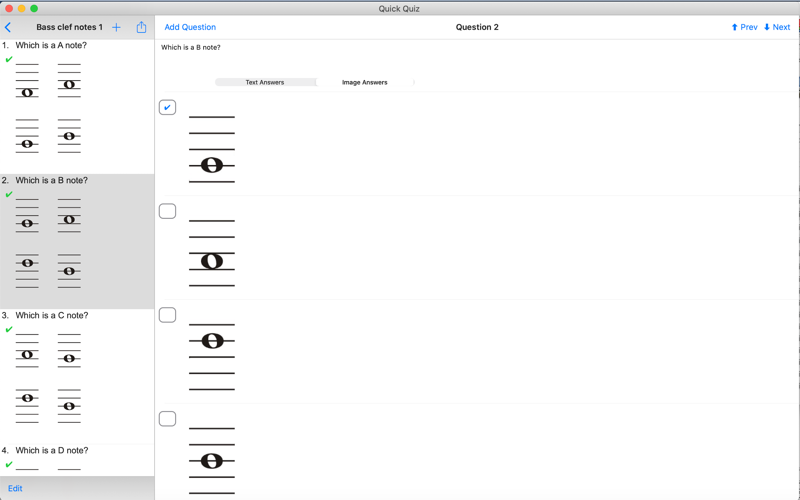Open the share icon in sidebar header

click(141, 27)
